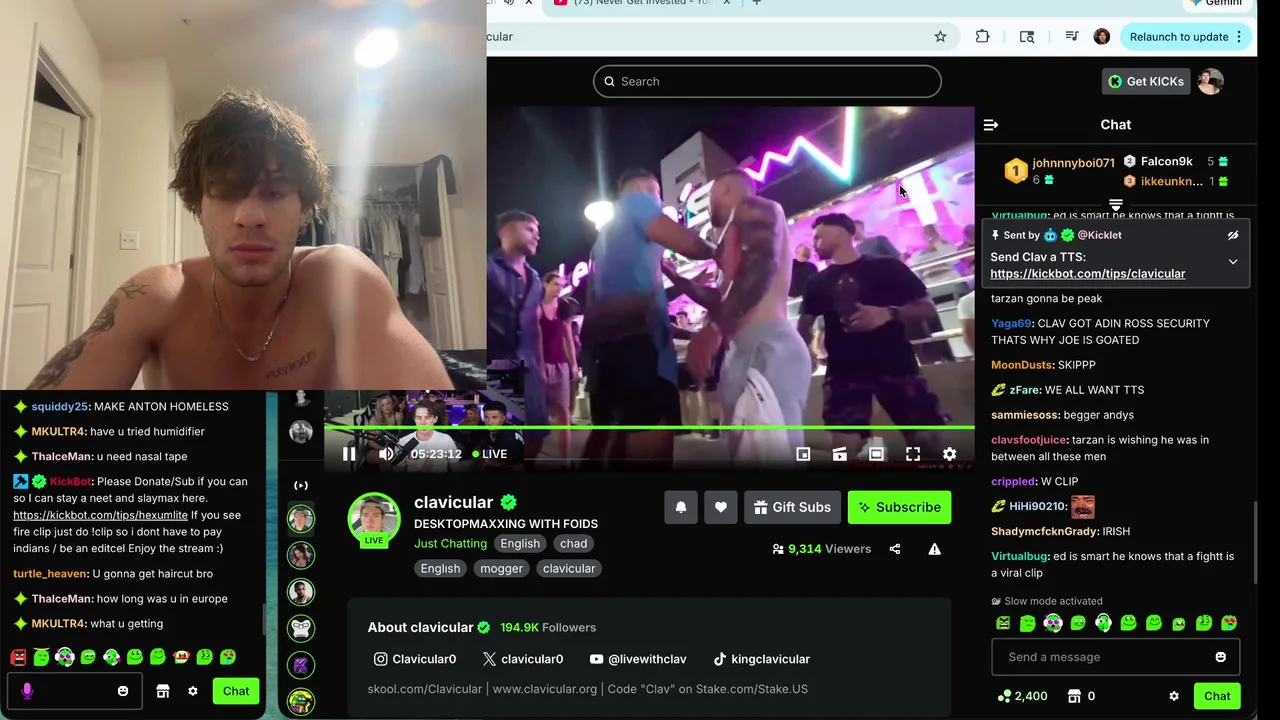Click Virtualbug username in bottom message
Image resolution: width=1280 pixels, height=720 pixels.
(x=1019, y=556)
